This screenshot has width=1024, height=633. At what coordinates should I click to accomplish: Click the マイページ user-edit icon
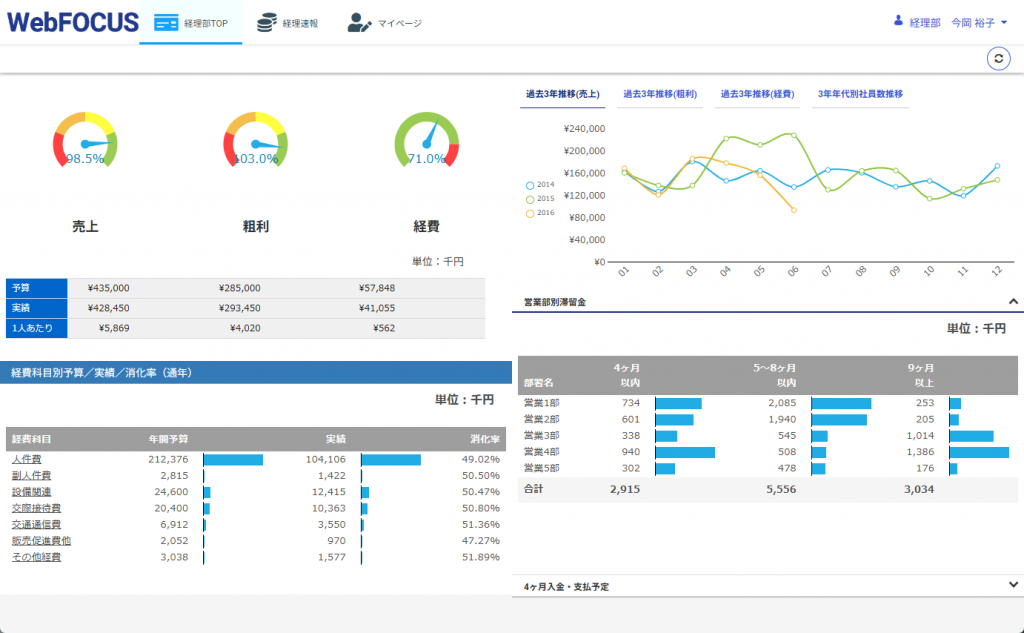tap(359, 23)
